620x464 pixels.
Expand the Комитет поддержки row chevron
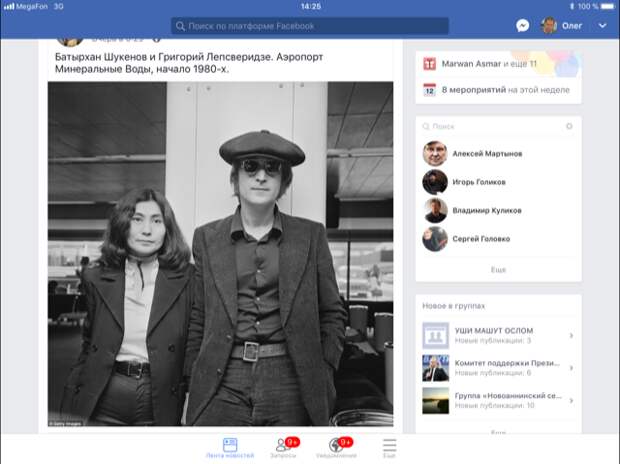[x=571, y=368]
